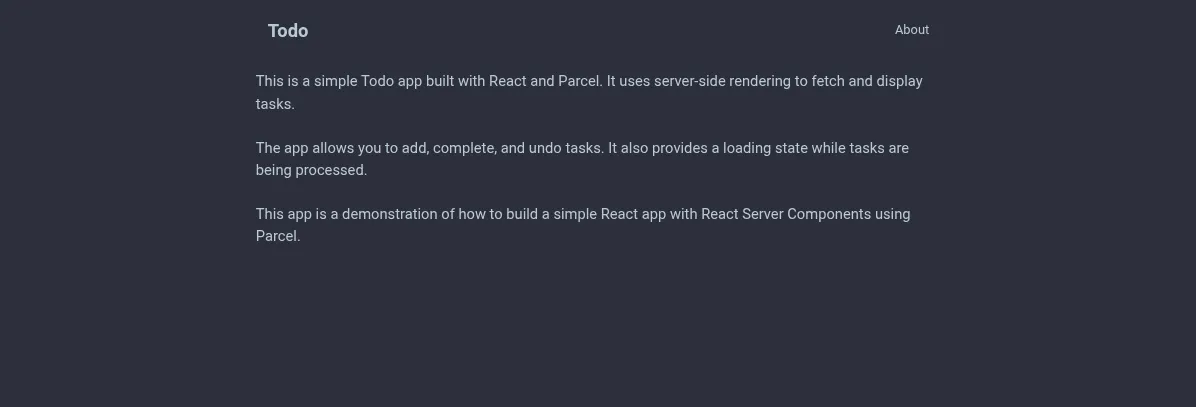Click the Todo title in the header
The width and height of the screenshot is (1196, 407).
pyautogui.click(x=288, y=31)
